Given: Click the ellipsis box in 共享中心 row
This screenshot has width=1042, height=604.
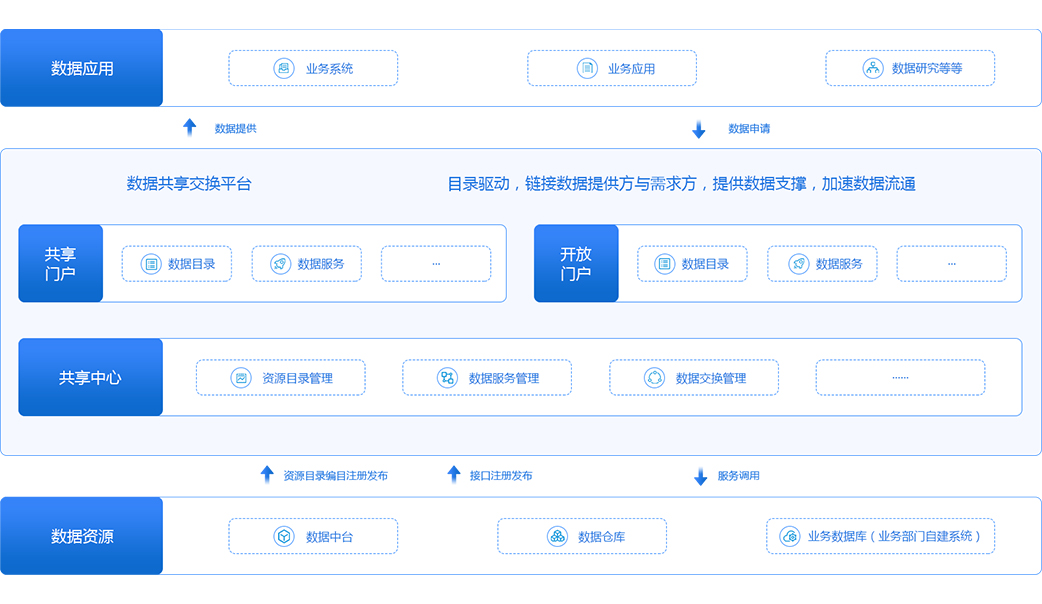Looking at the screenshot, I should [900, 378].
